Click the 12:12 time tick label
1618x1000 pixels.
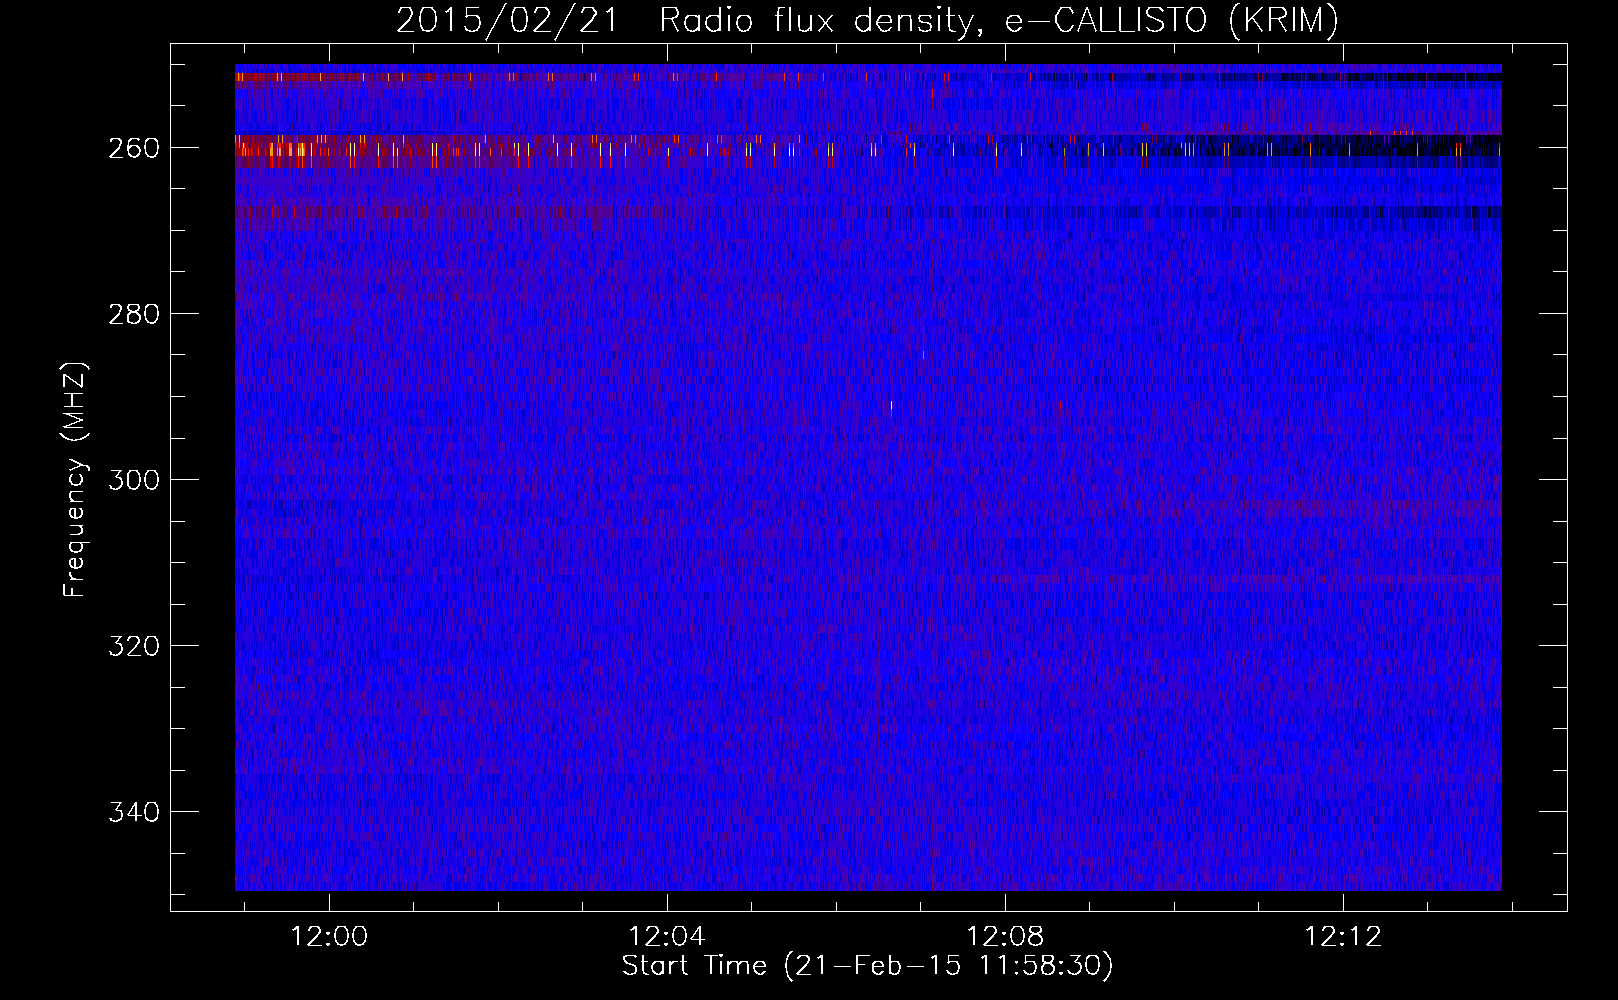[1343, 937]
